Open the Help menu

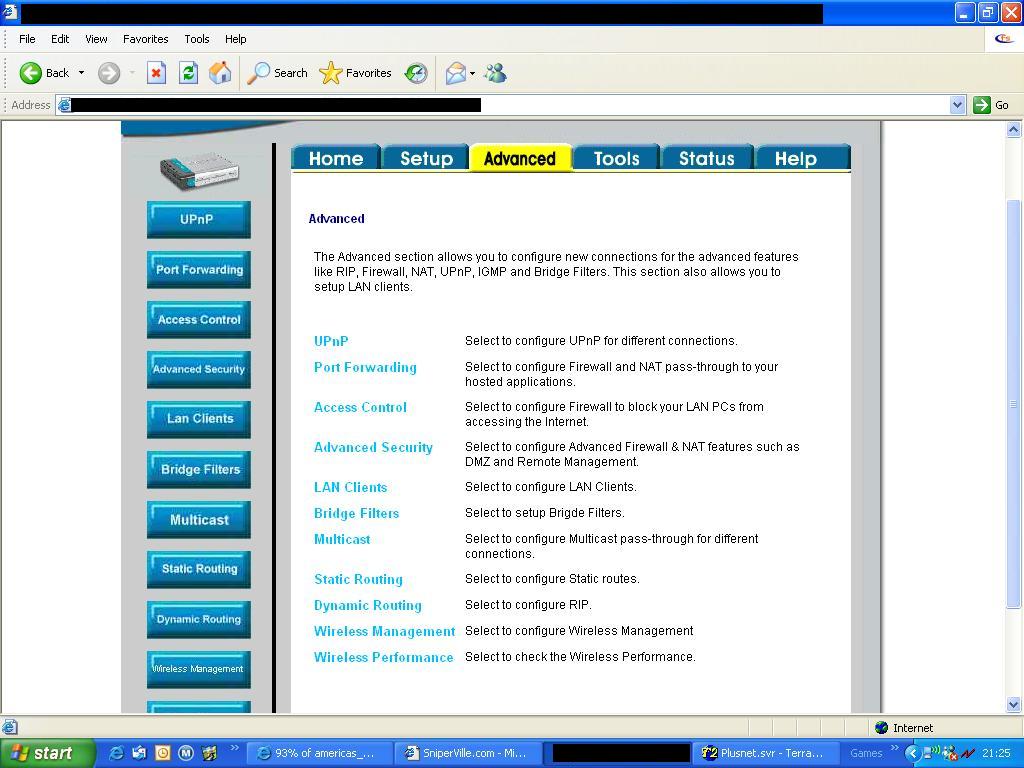[x=235, y=39]
